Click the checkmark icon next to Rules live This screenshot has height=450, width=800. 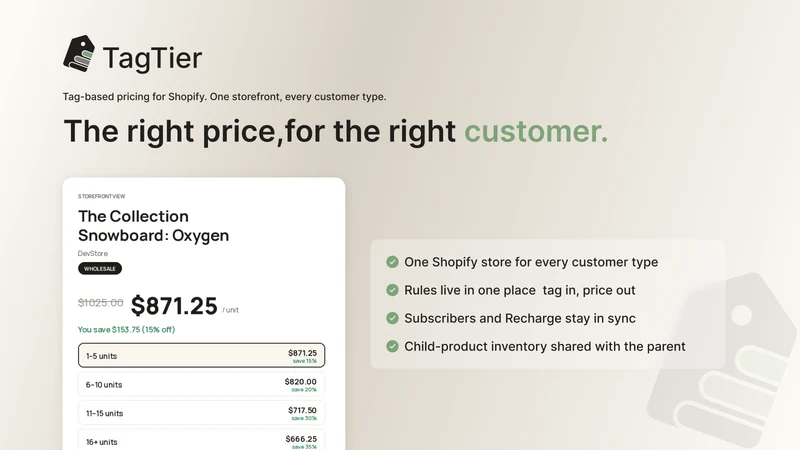click(392, 290)
